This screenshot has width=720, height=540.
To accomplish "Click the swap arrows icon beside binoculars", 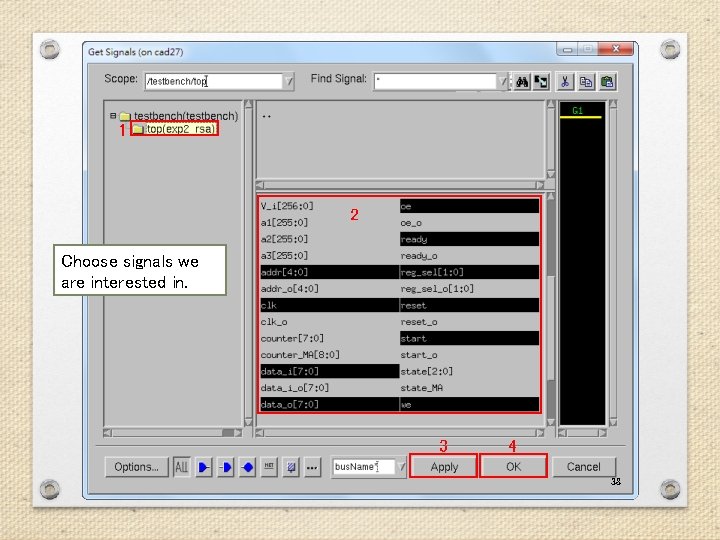I will tap(541, 82).
